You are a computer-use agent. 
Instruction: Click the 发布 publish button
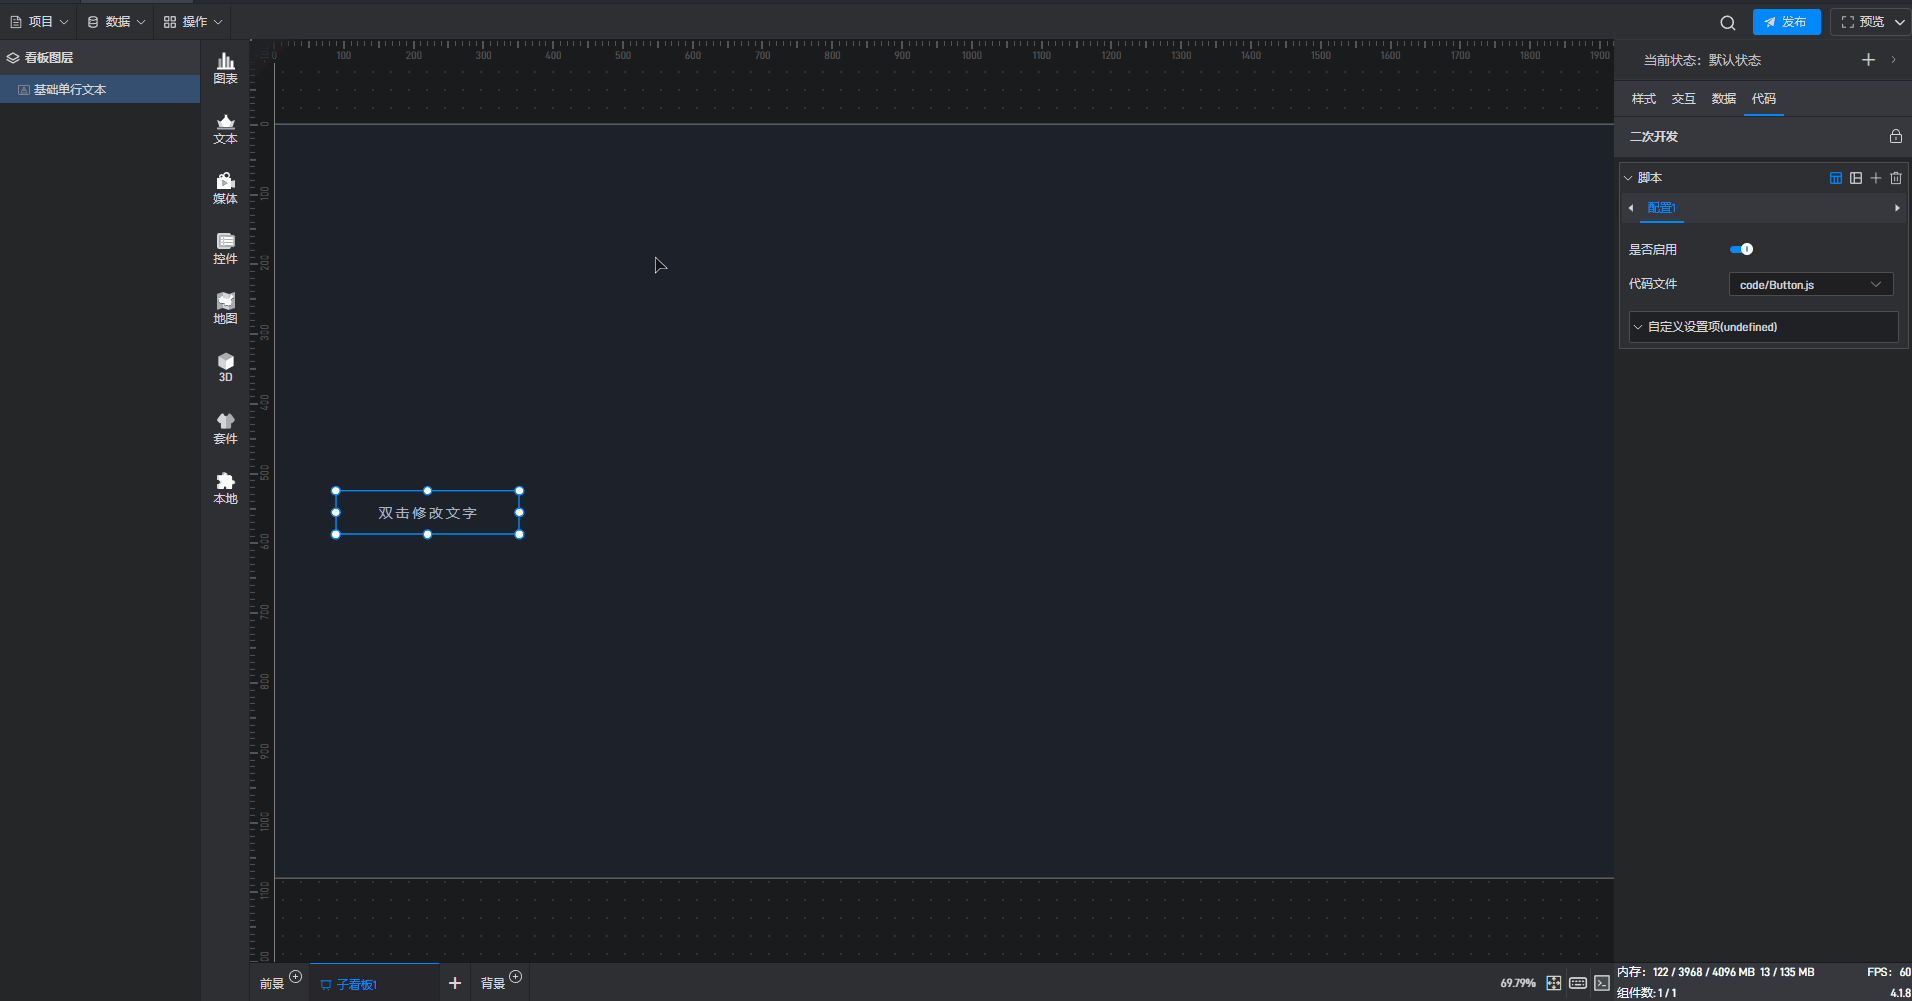click(x=1786, y=22)
